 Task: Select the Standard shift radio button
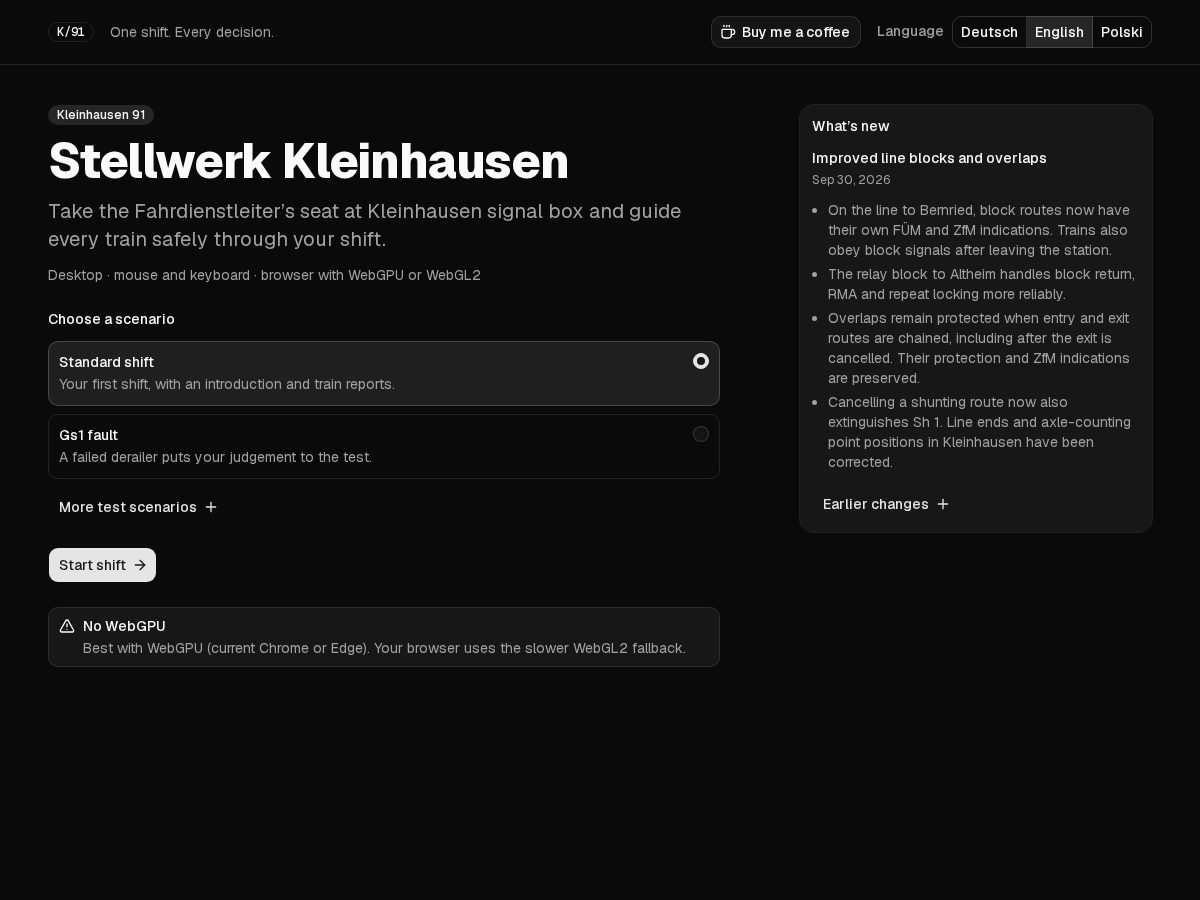701,361
